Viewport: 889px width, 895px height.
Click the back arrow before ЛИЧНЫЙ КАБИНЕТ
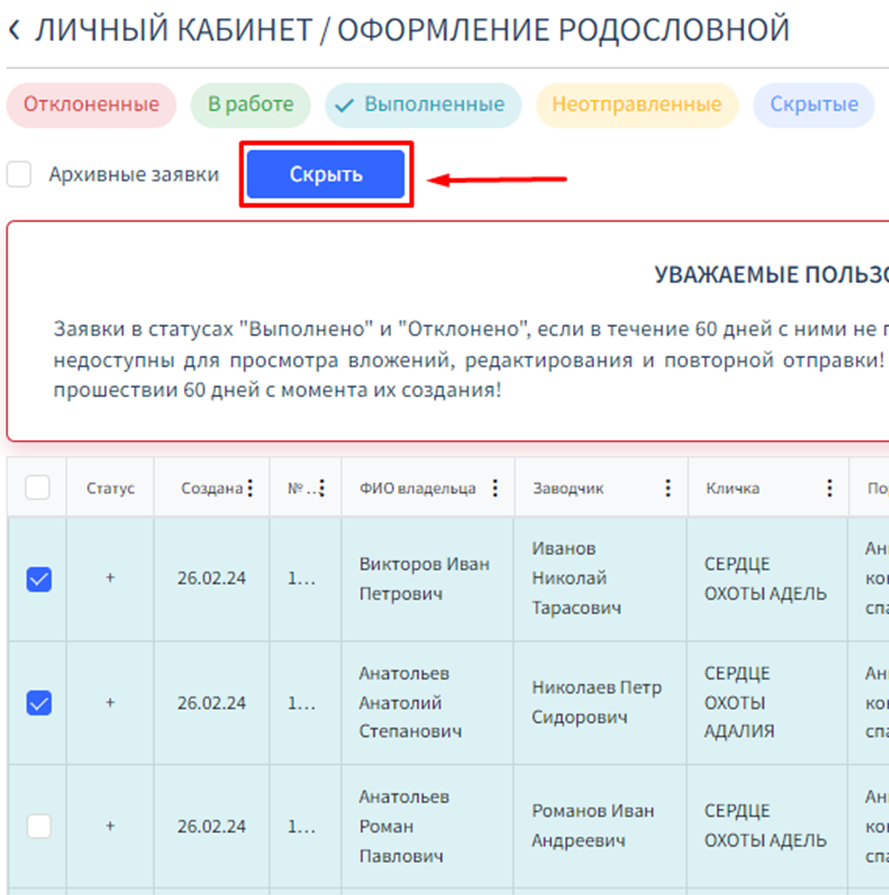click(14, 30)
